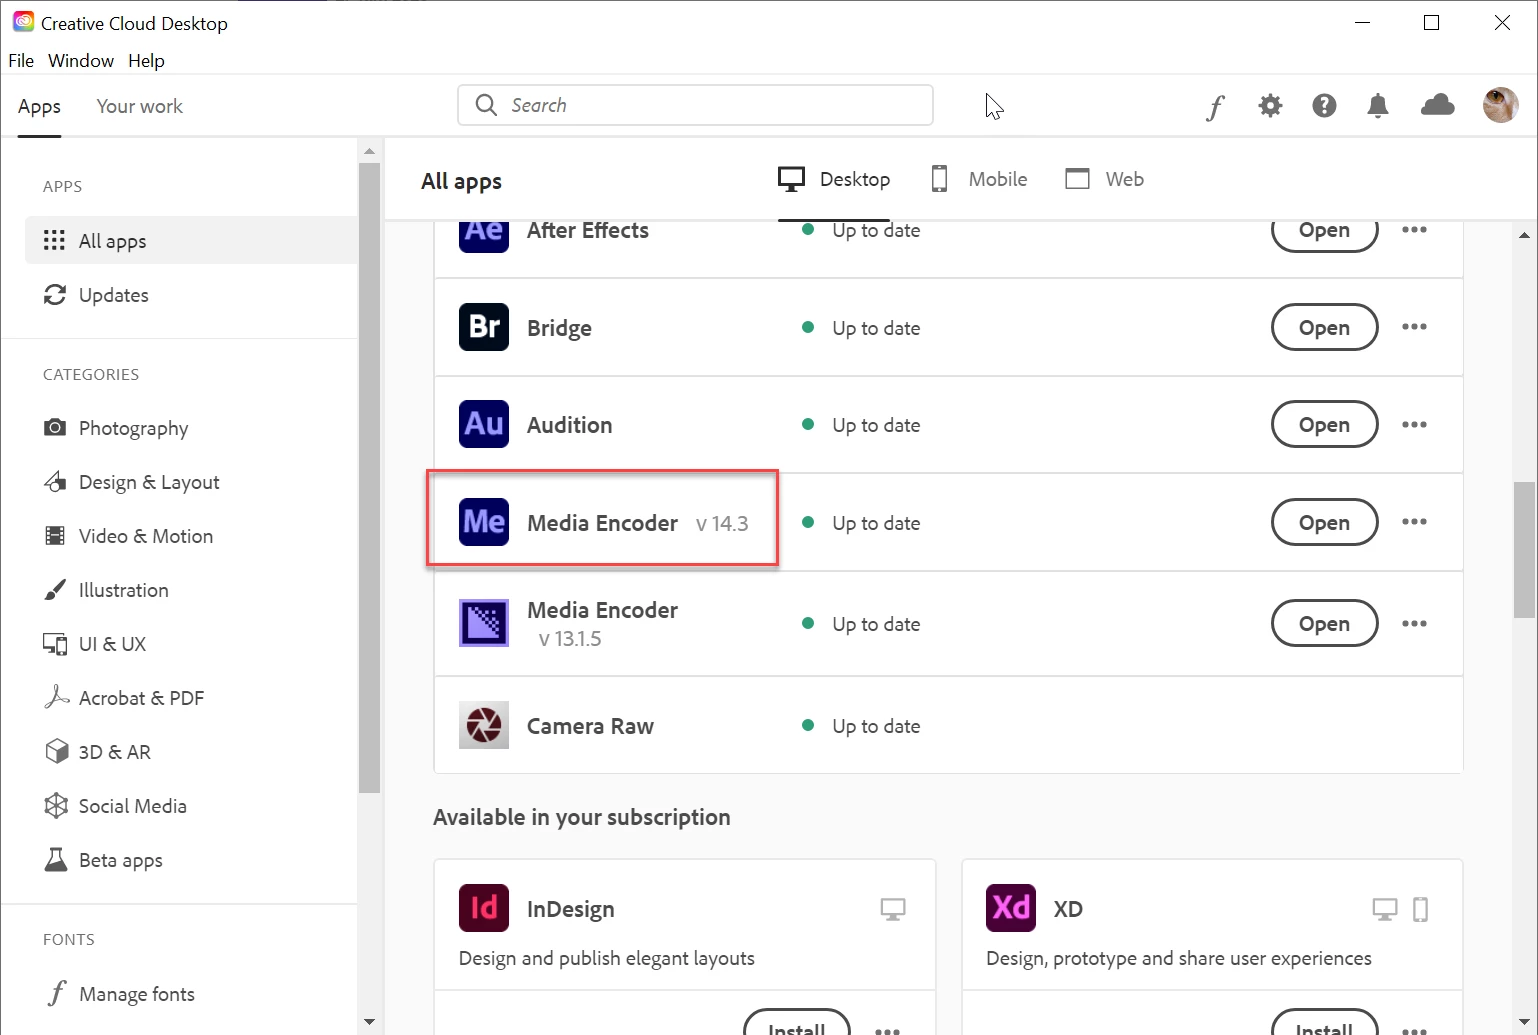Click the search magnifier icon
Image resolution: width=1538 pixels, height=1035 pixels.
(486, 105)
